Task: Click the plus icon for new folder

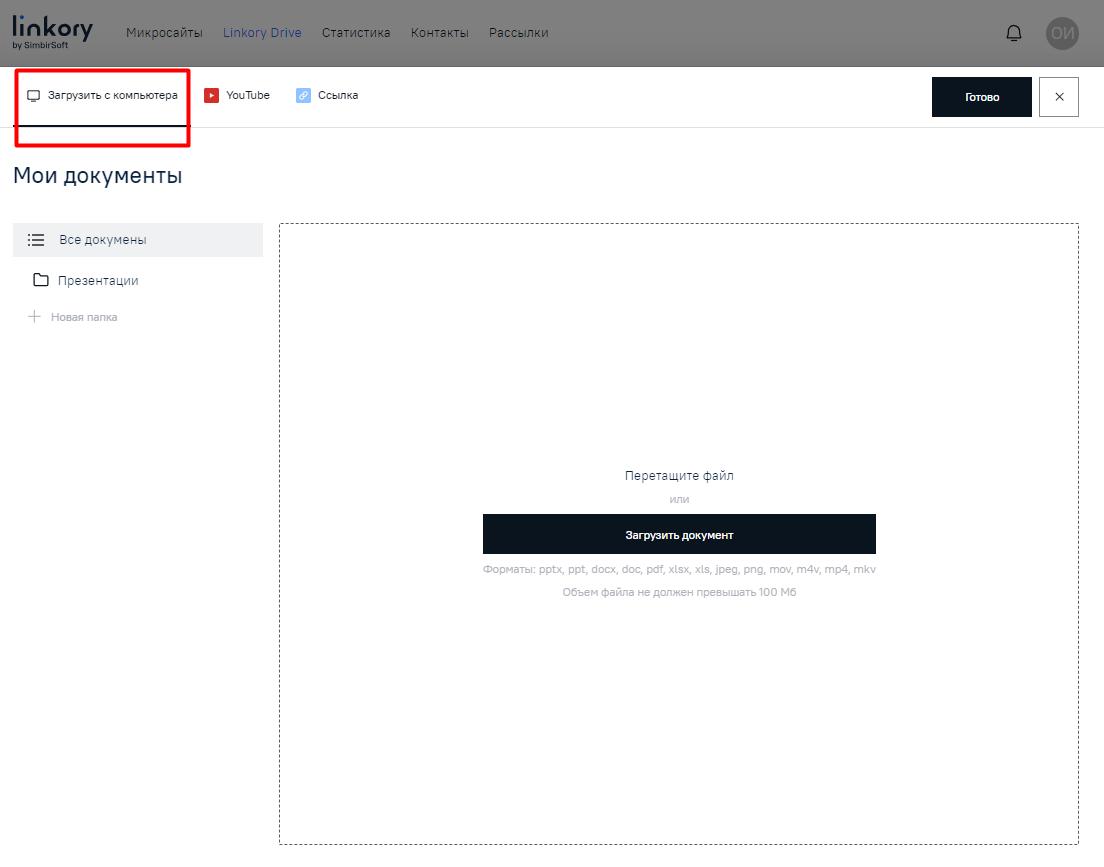Action: coord(34,317)
